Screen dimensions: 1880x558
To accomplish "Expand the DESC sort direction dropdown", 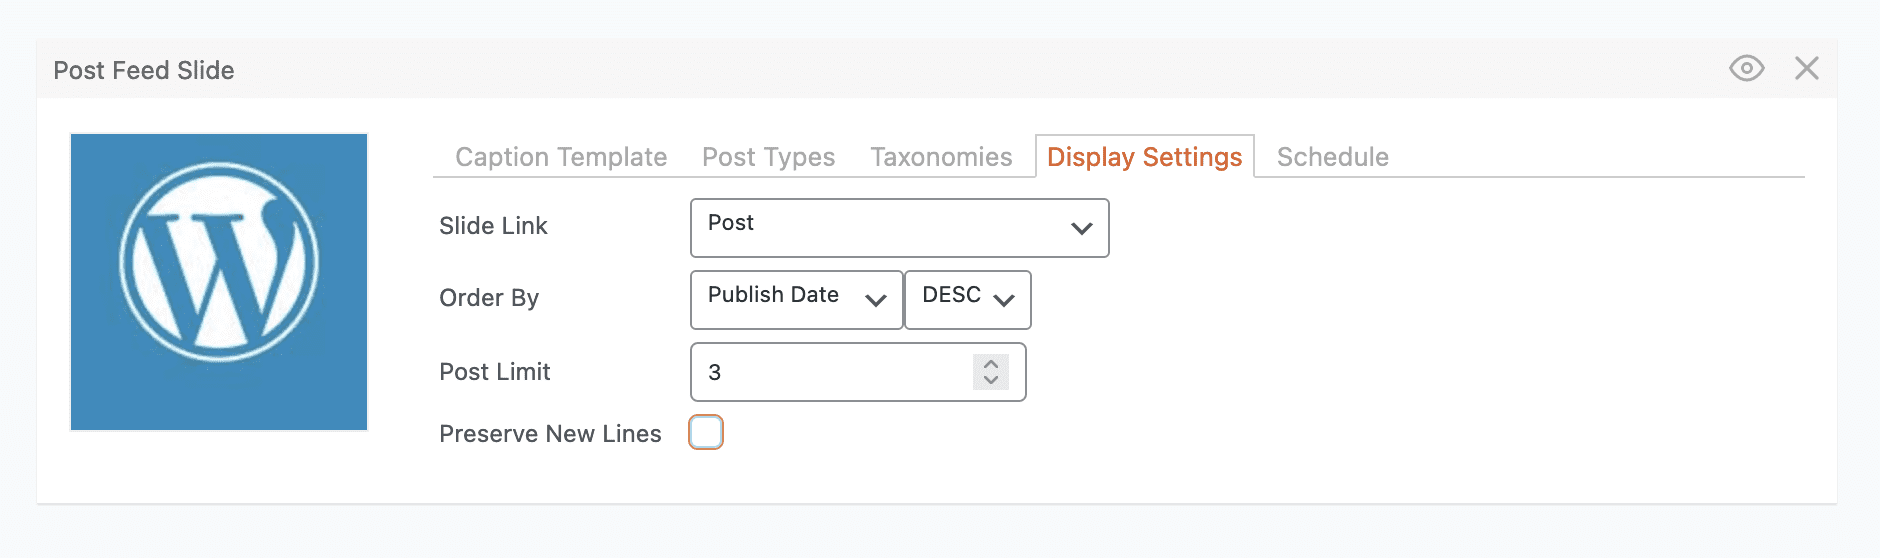I will pos(967,299).
